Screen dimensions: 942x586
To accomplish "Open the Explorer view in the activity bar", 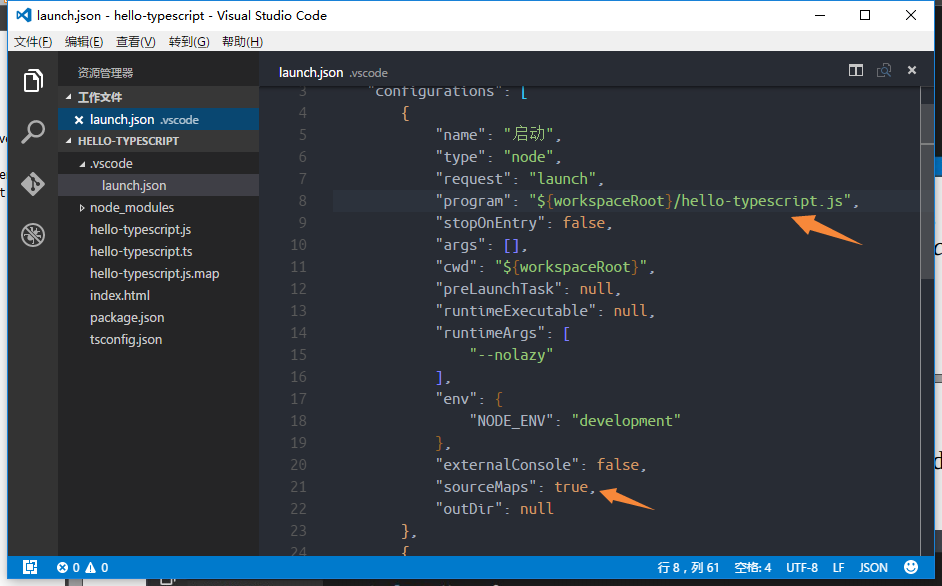I will pos(32,82).
